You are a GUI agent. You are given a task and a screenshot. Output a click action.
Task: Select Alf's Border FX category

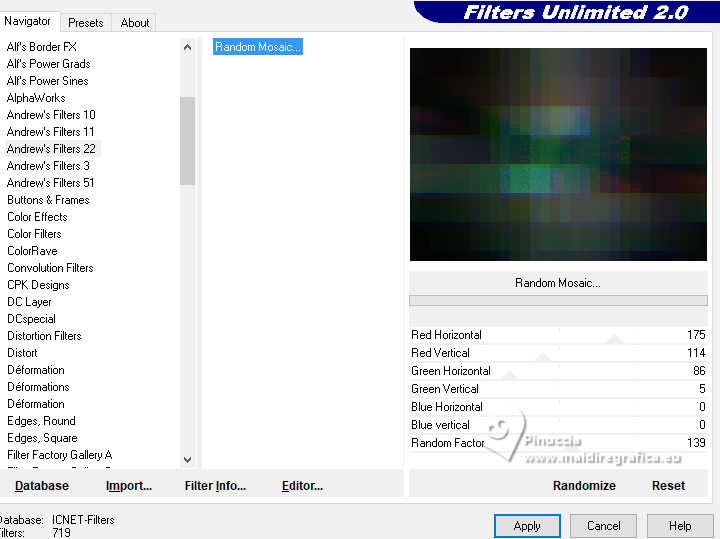42,47
